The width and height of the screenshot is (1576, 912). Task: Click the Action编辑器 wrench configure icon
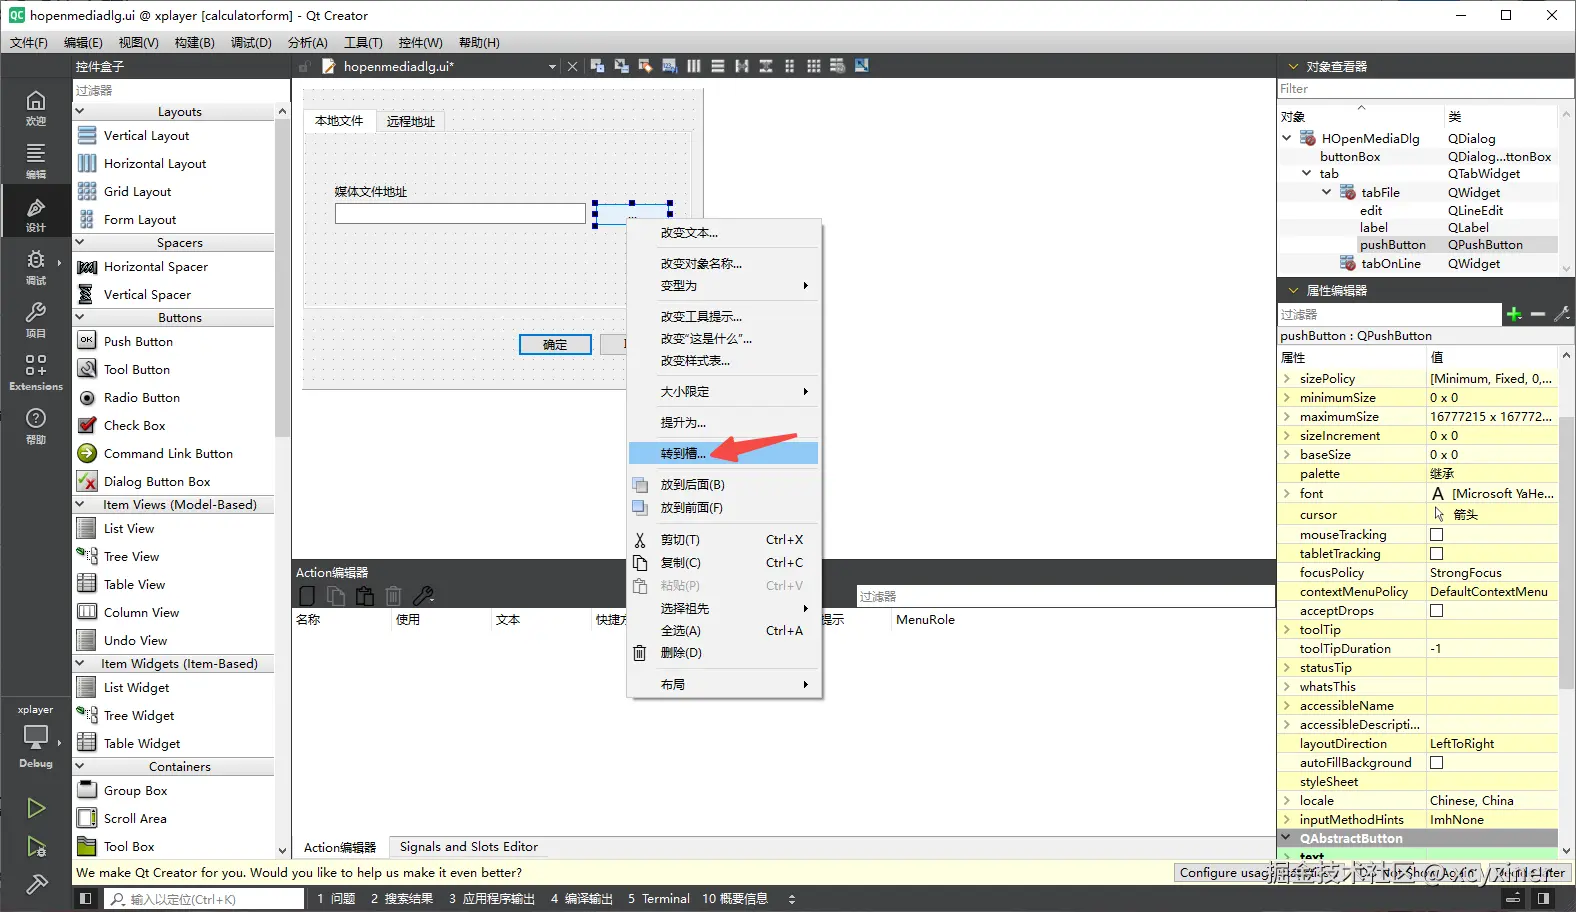tap(423, 596)
